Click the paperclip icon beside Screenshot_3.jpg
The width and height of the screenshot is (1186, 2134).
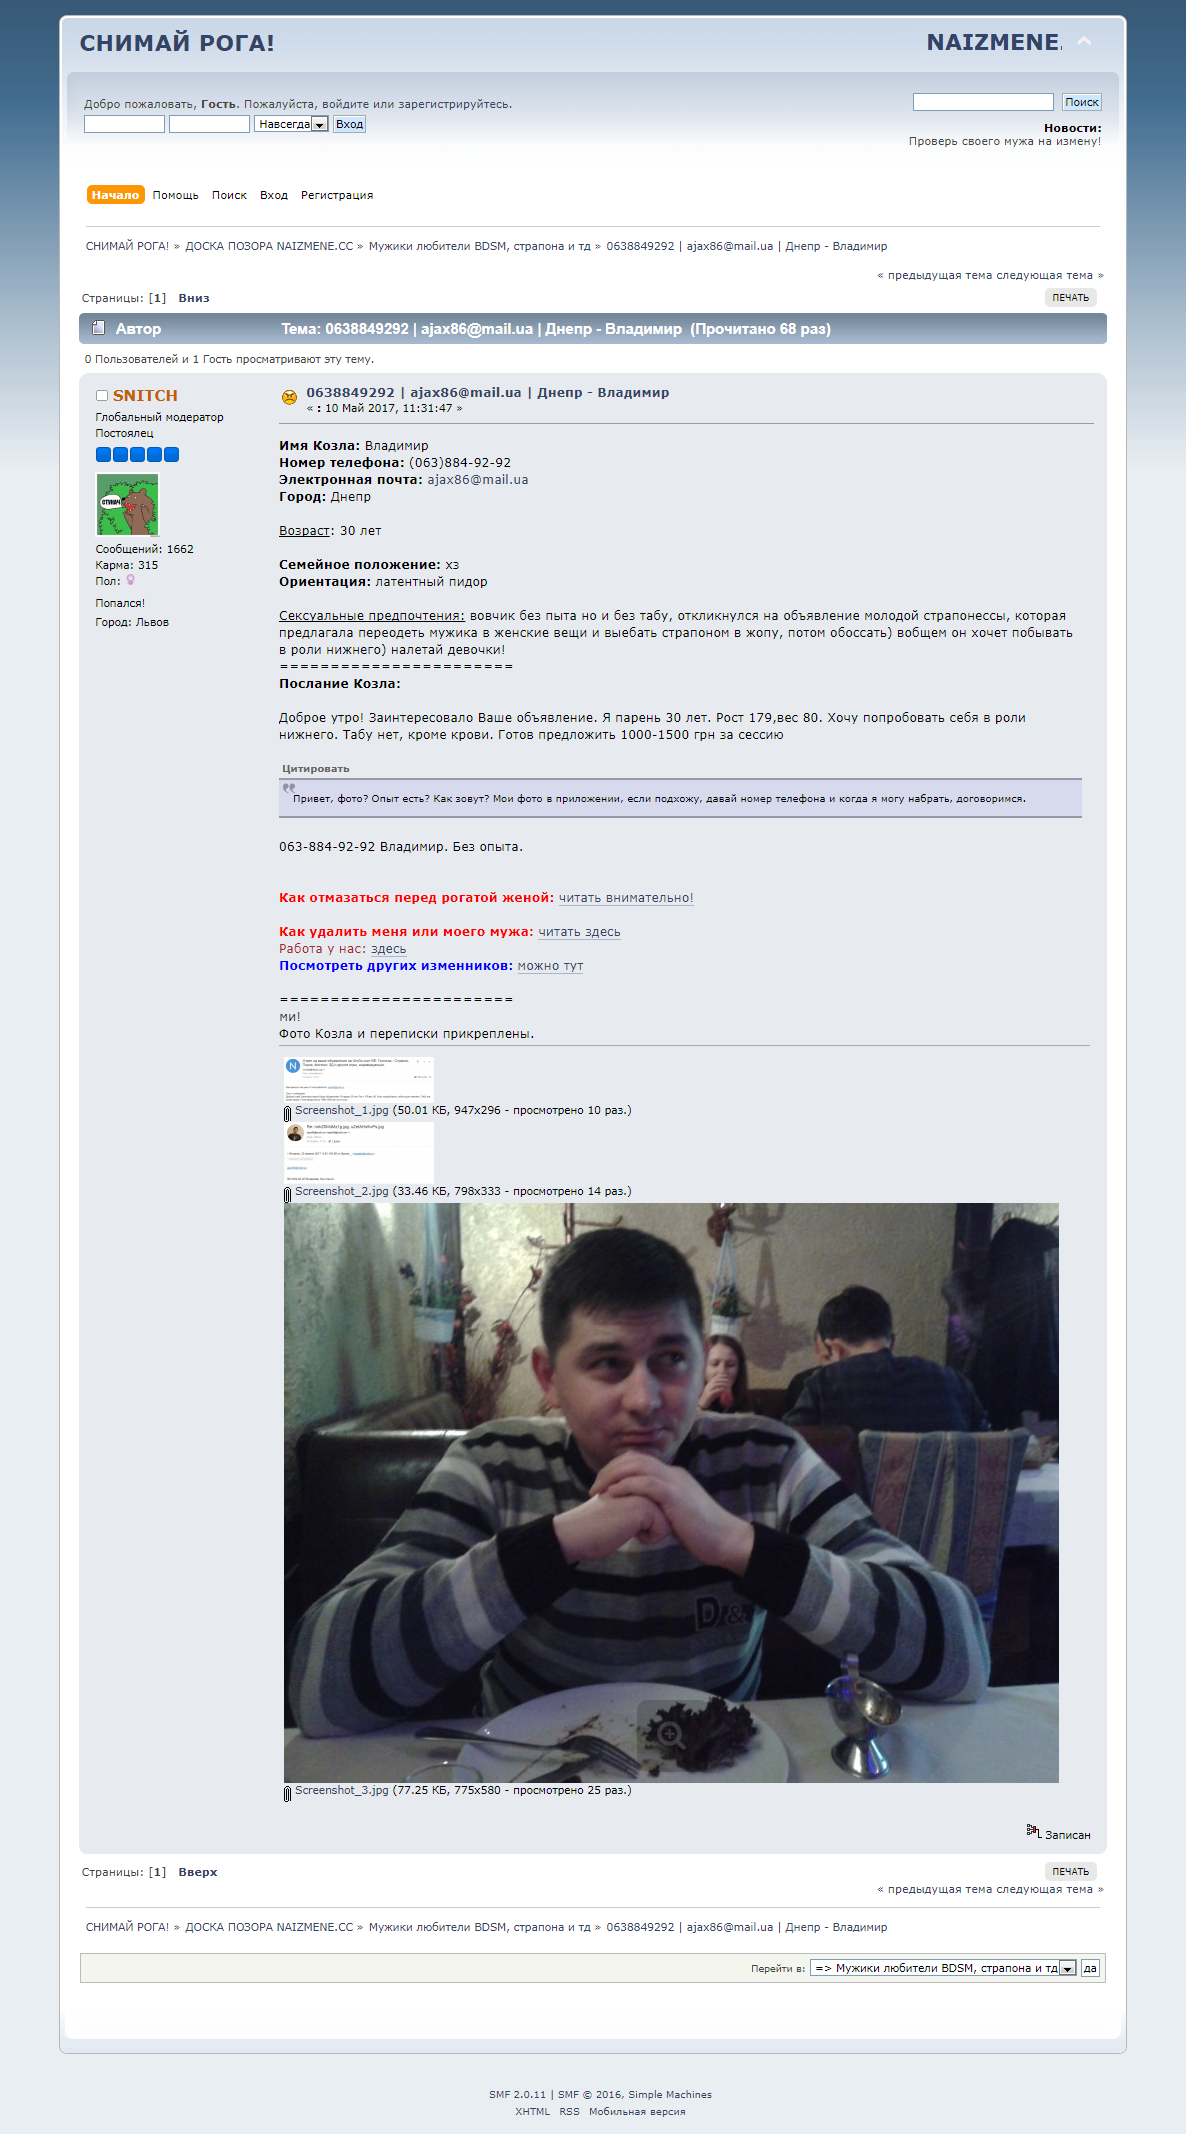point(287,1793)
